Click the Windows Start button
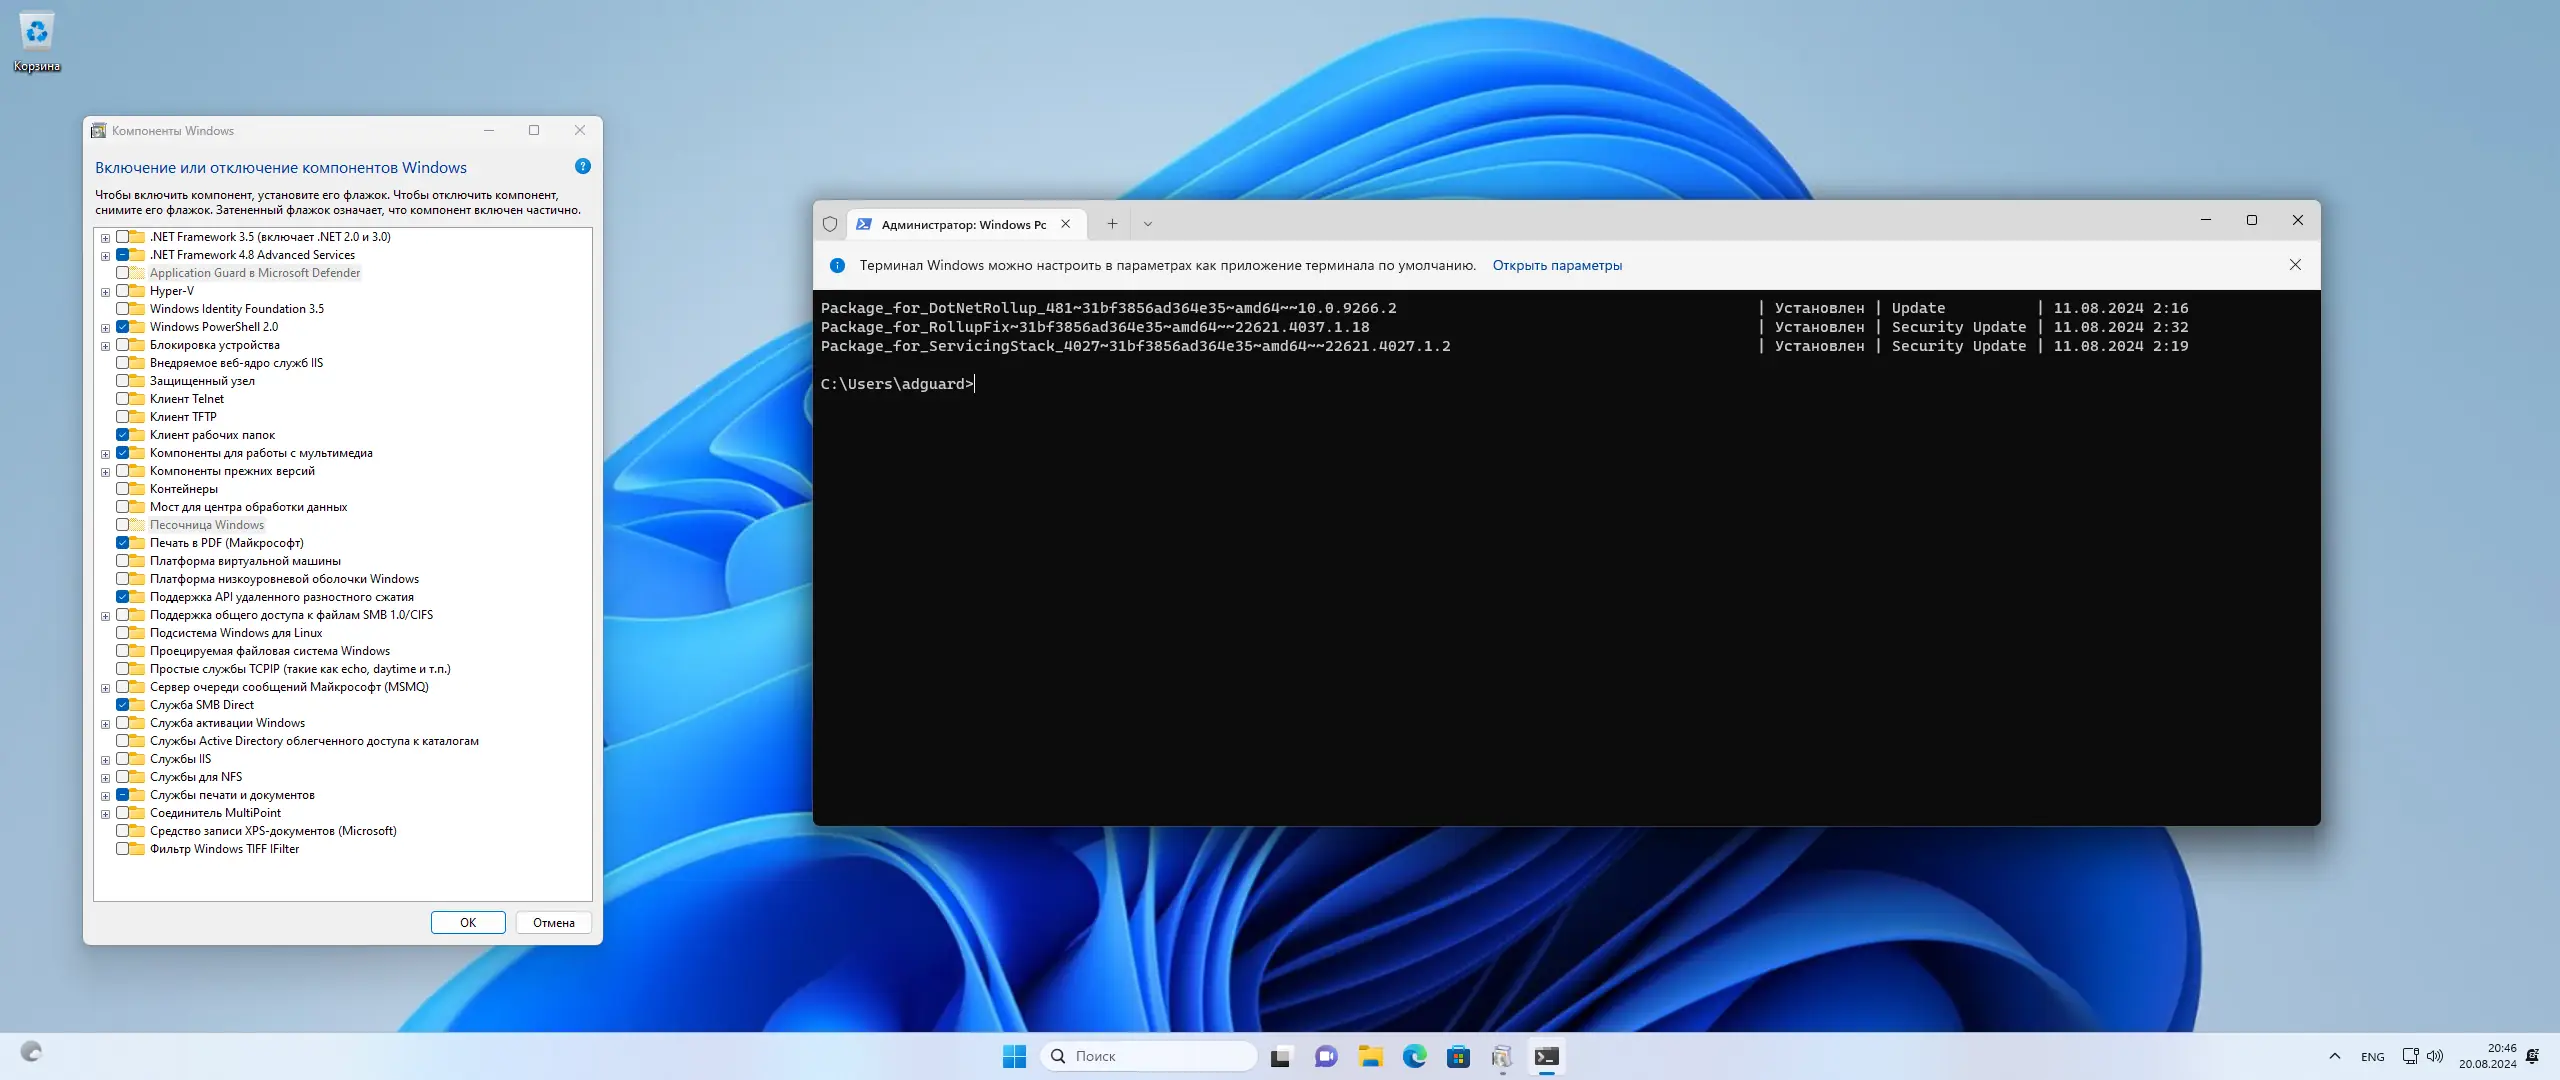Viewport: 2560px width, 1080px height. [x=1014, y=1056]
